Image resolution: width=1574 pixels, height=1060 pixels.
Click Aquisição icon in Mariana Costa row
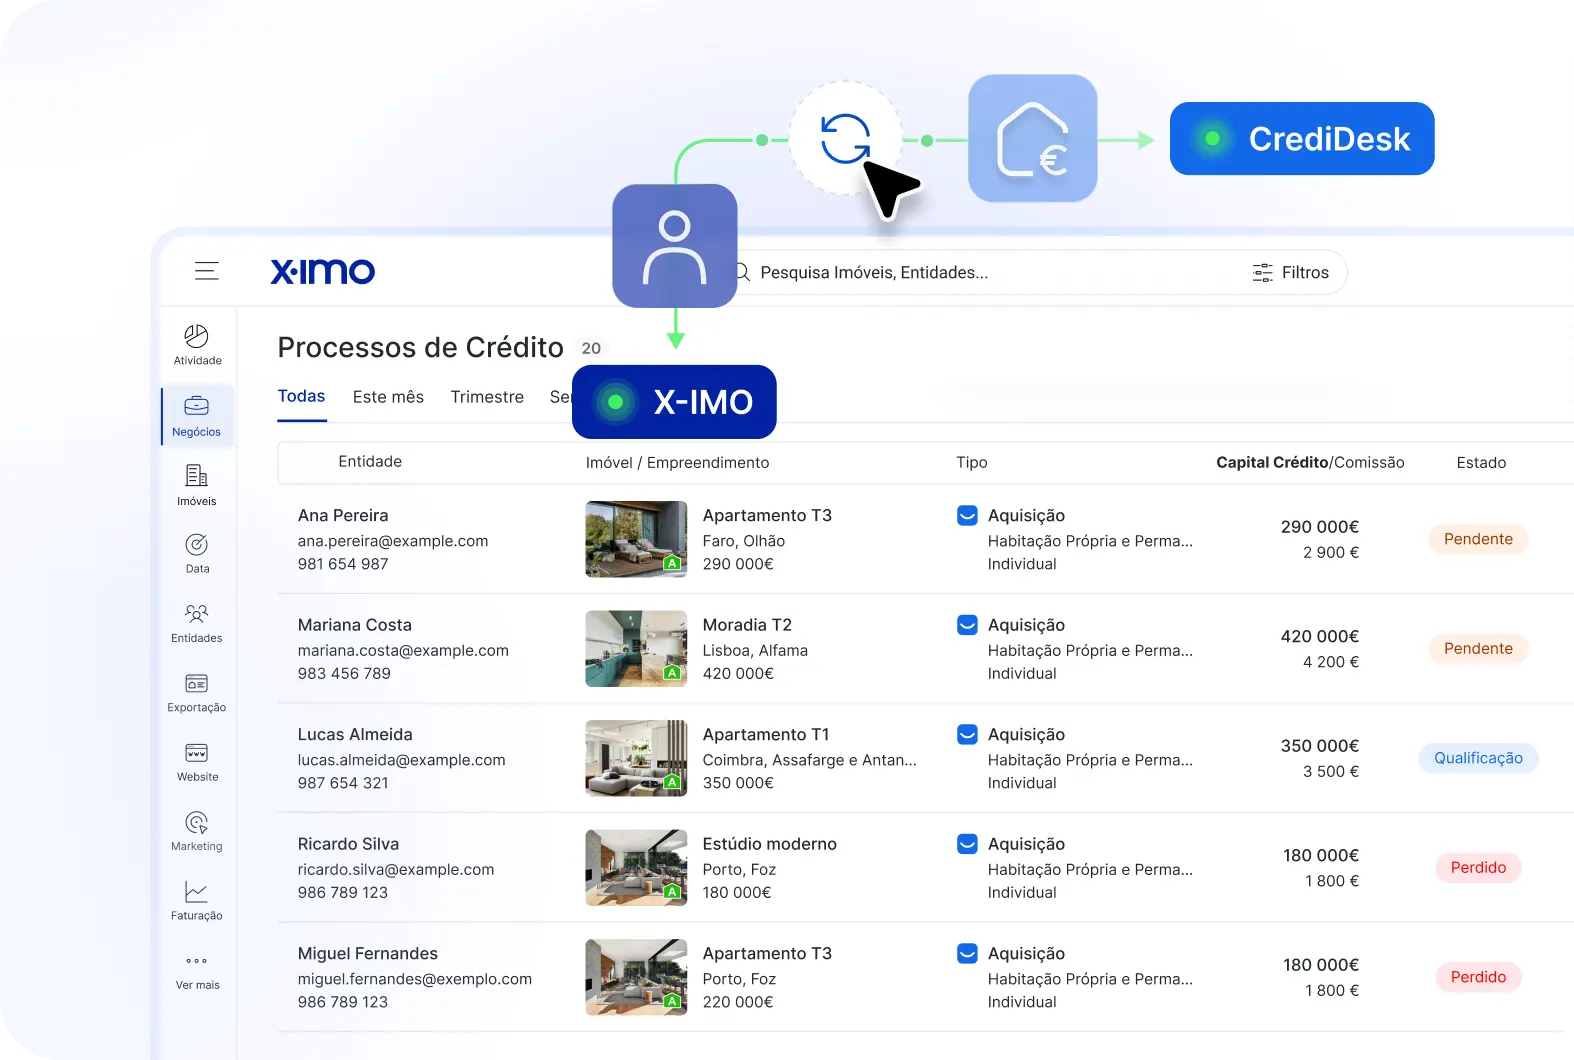tap(967, 625)
